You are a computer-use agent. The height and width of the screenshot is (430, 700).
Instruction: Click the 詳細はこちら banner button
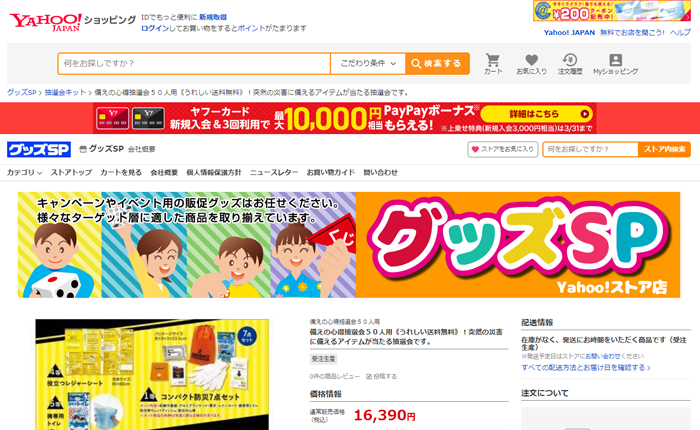click(537, 114)
